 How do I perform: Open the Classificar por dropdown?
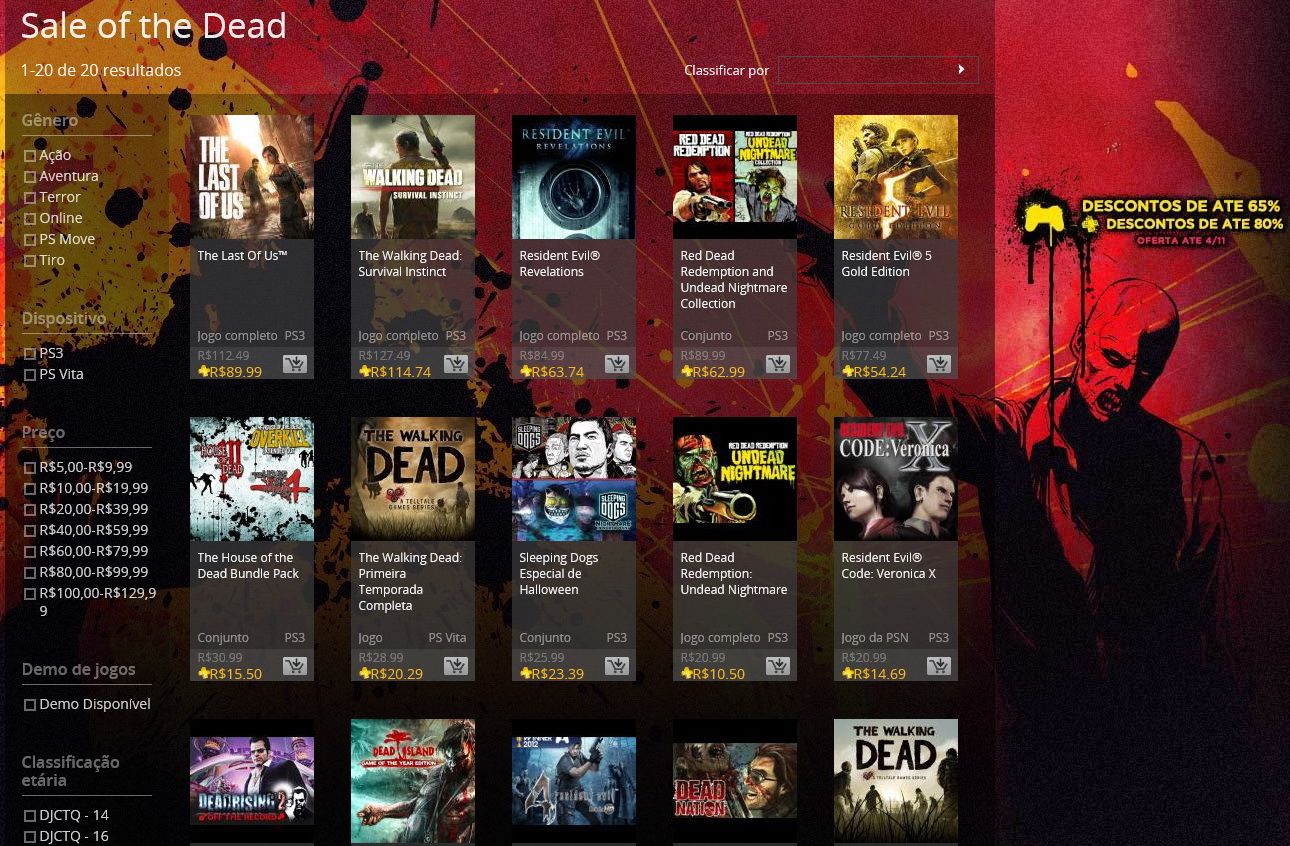pyautogui.click(x=878, y=70)
